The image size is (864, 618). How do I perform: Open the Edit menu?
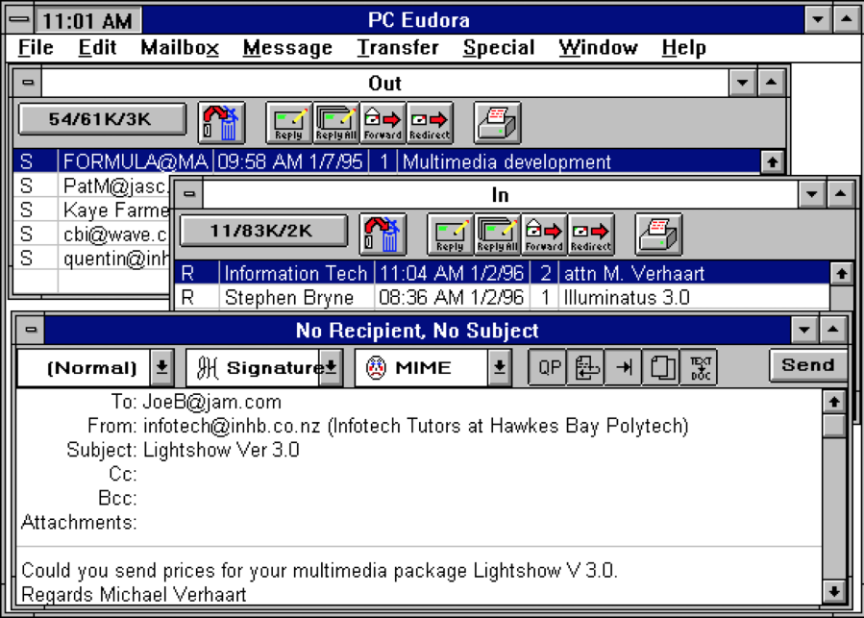click(x=97, y=48)
